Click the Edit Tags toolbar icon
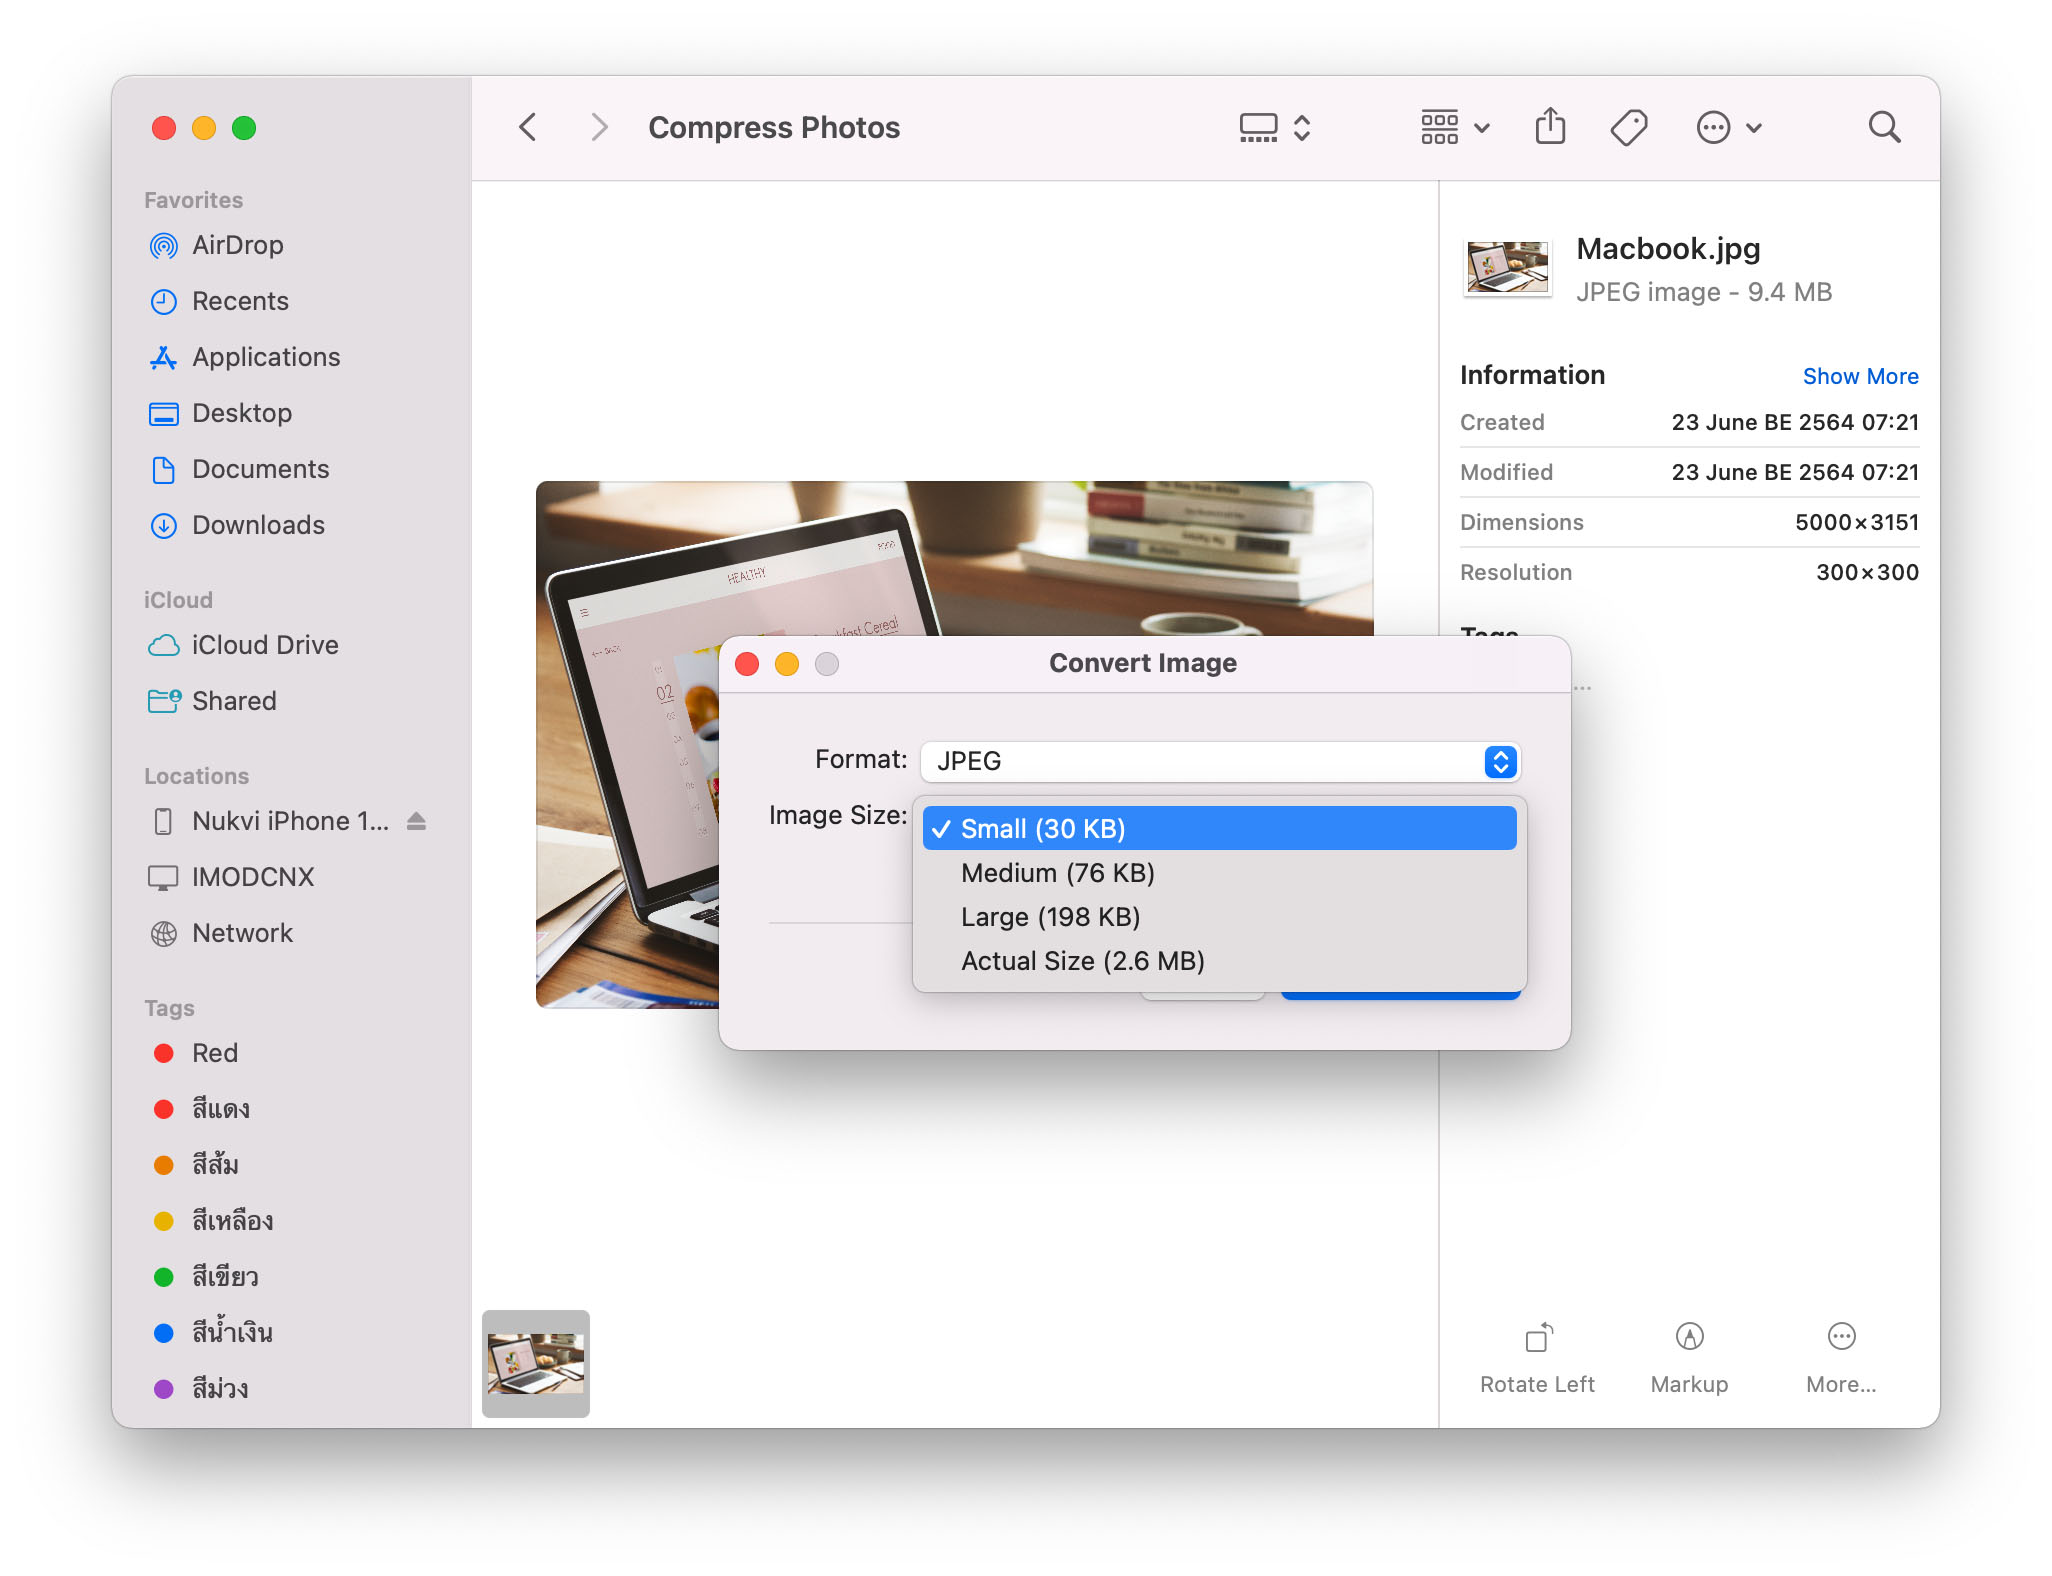The image size is (2052, 1576). point(1628,127)
